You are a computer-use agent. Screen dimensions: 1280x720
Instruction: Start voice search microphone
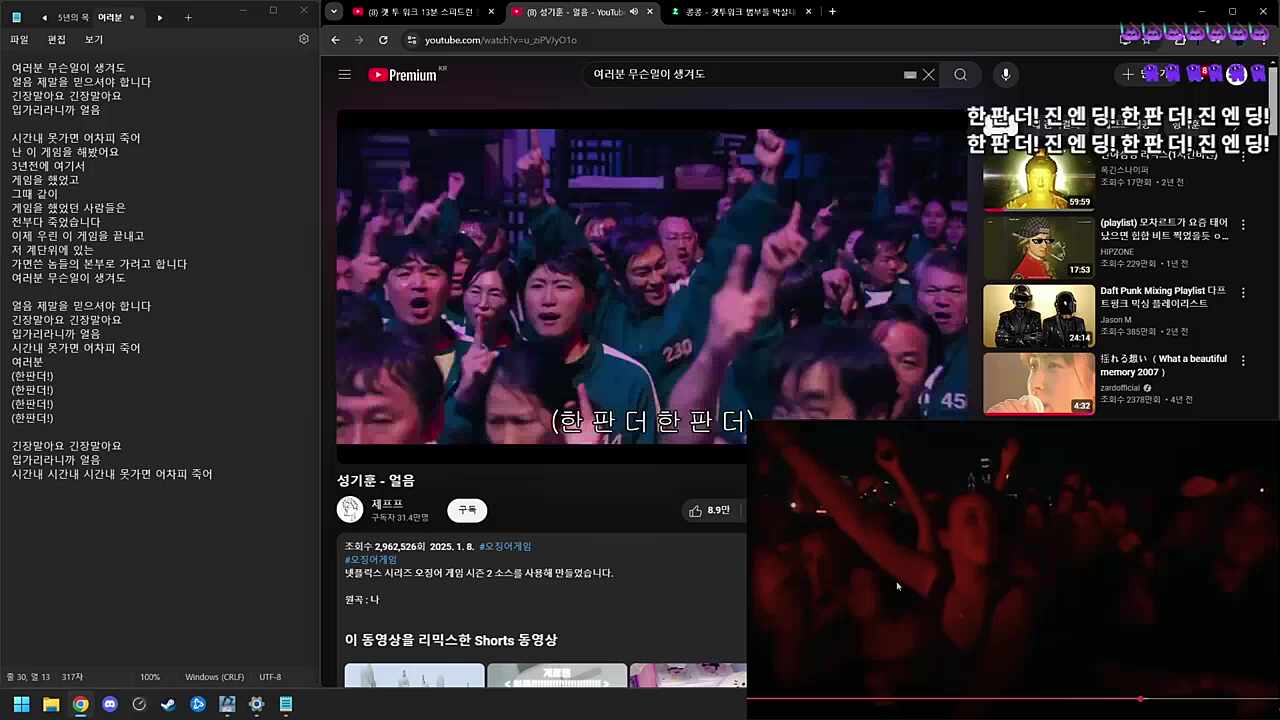click(1006, 74)
